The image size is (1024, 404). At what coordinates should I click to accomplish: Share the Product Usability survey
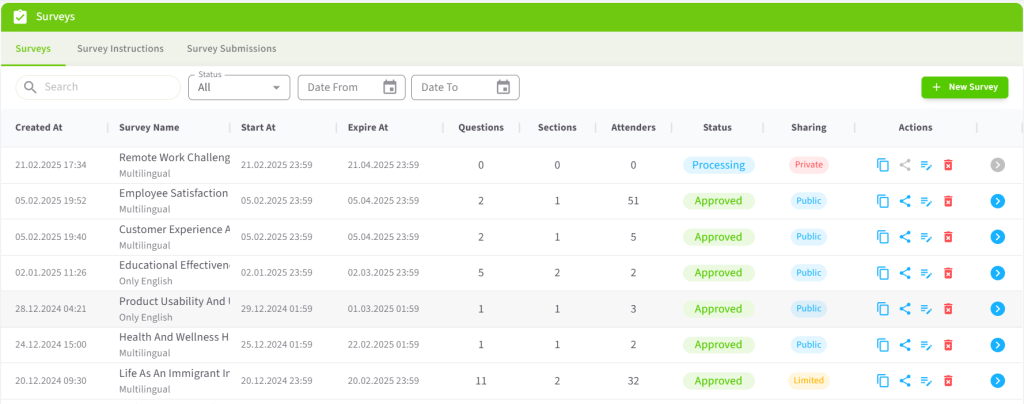tap(904, 309)
